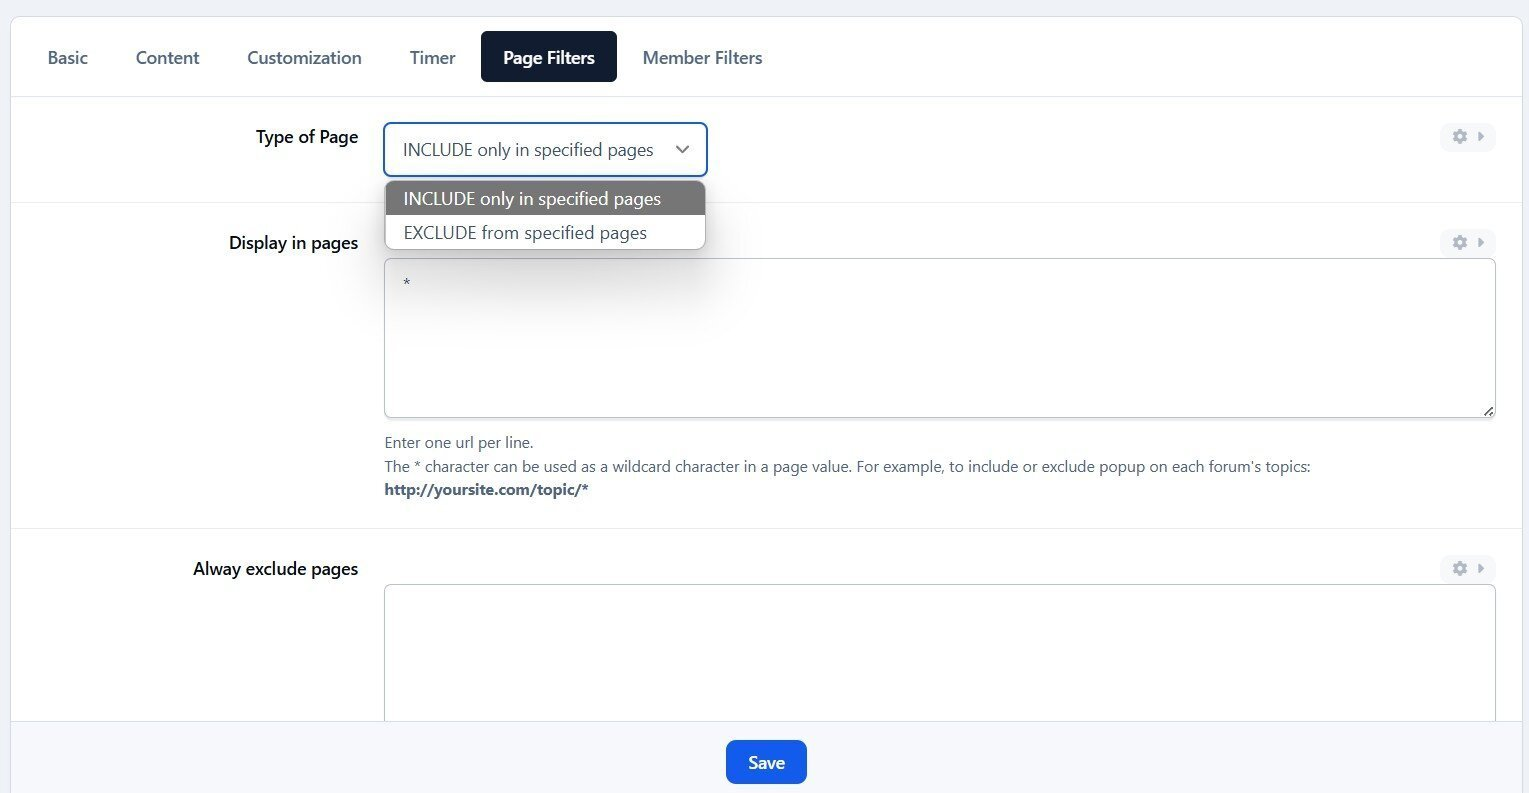This screenshot has width=1529, height=793.
Task: Click the gear icon in Type of Page row
Action: pos(1459,136)
